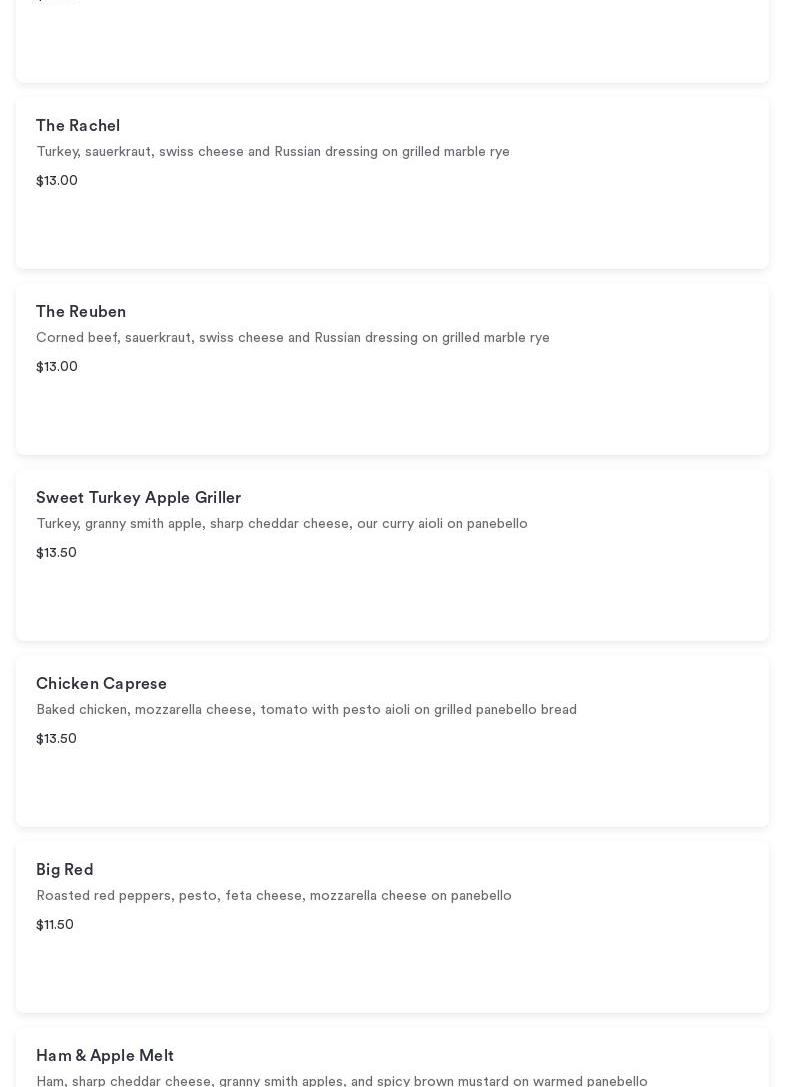Select the Ham & Apple Melt title
This screenshot has width=785, height=1087.
[x=105, y=1056]
